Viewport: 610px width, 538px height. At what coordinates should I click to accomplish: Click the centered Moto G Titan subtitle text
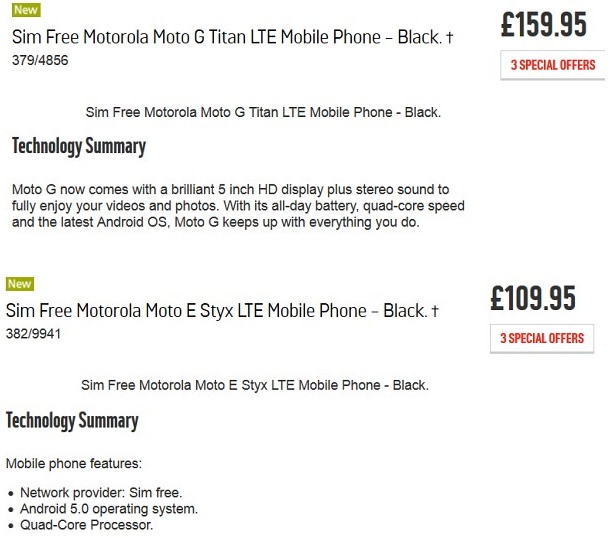click(x=263, y=112)
